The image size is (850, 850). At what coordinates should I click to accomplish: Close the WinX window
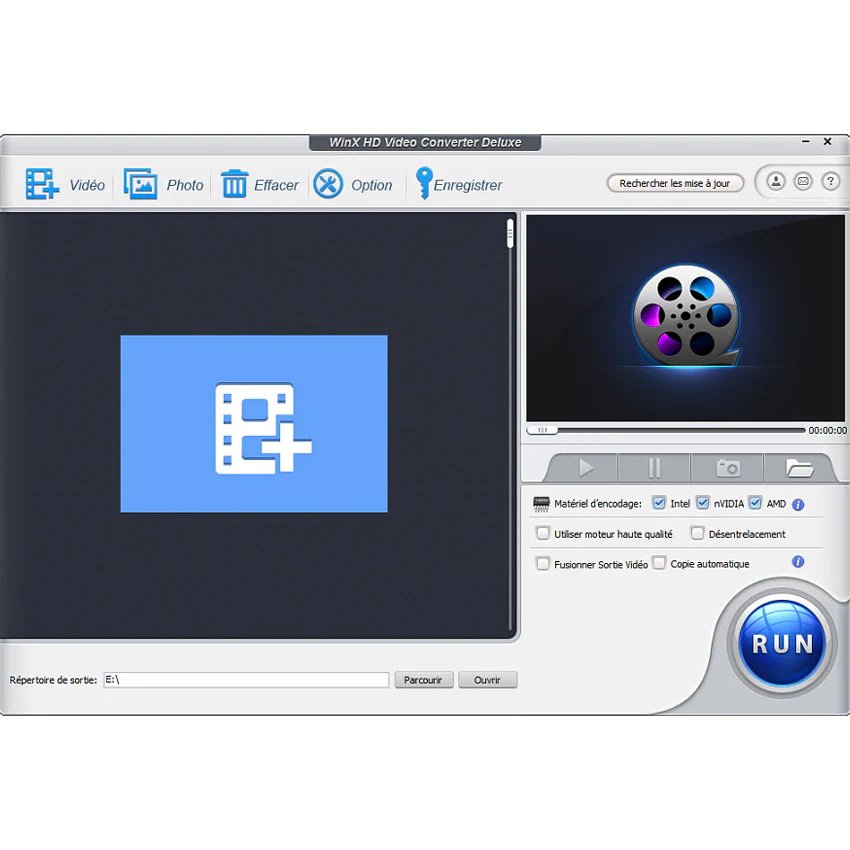coord(827,141)
